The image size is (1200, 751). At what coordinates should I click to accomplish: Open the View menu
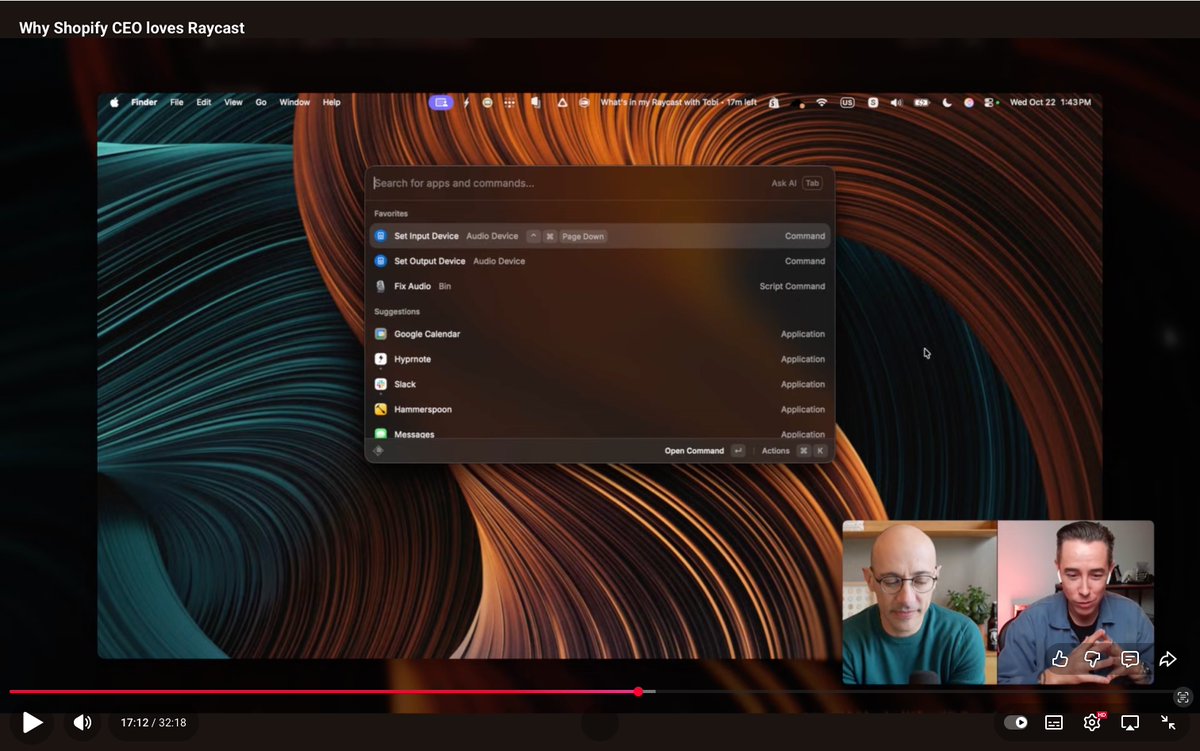(x=233, y=102)
